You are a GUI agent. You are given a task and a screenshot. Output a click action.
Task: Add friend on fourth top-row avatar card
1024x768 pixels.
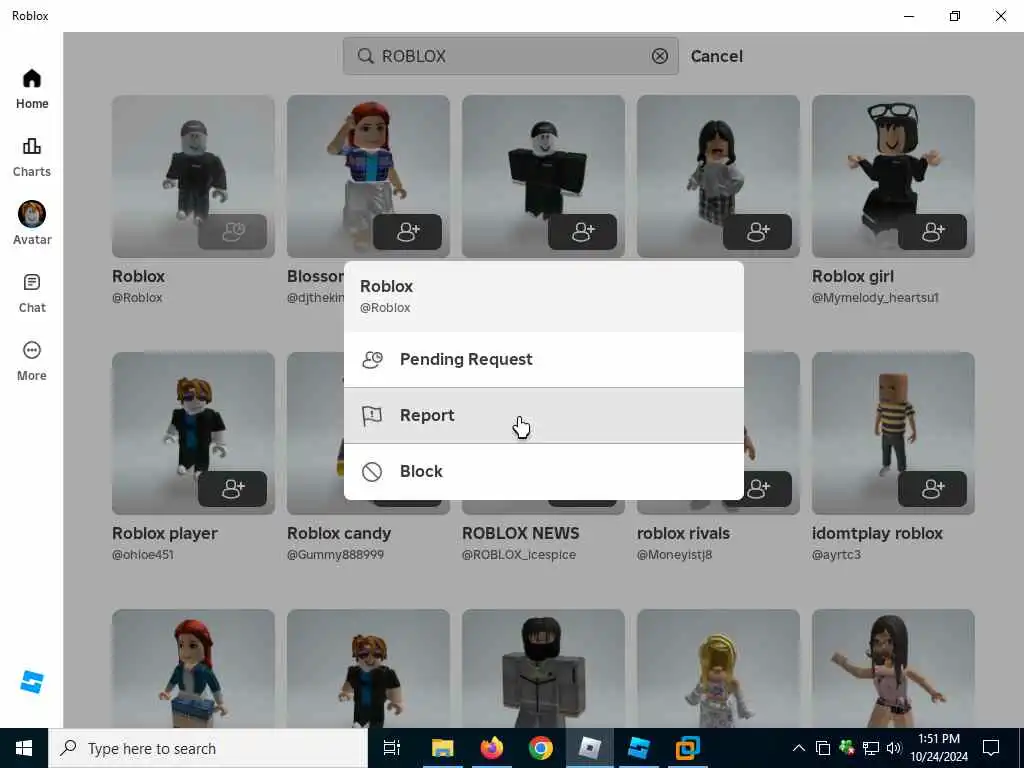point(758,231)
